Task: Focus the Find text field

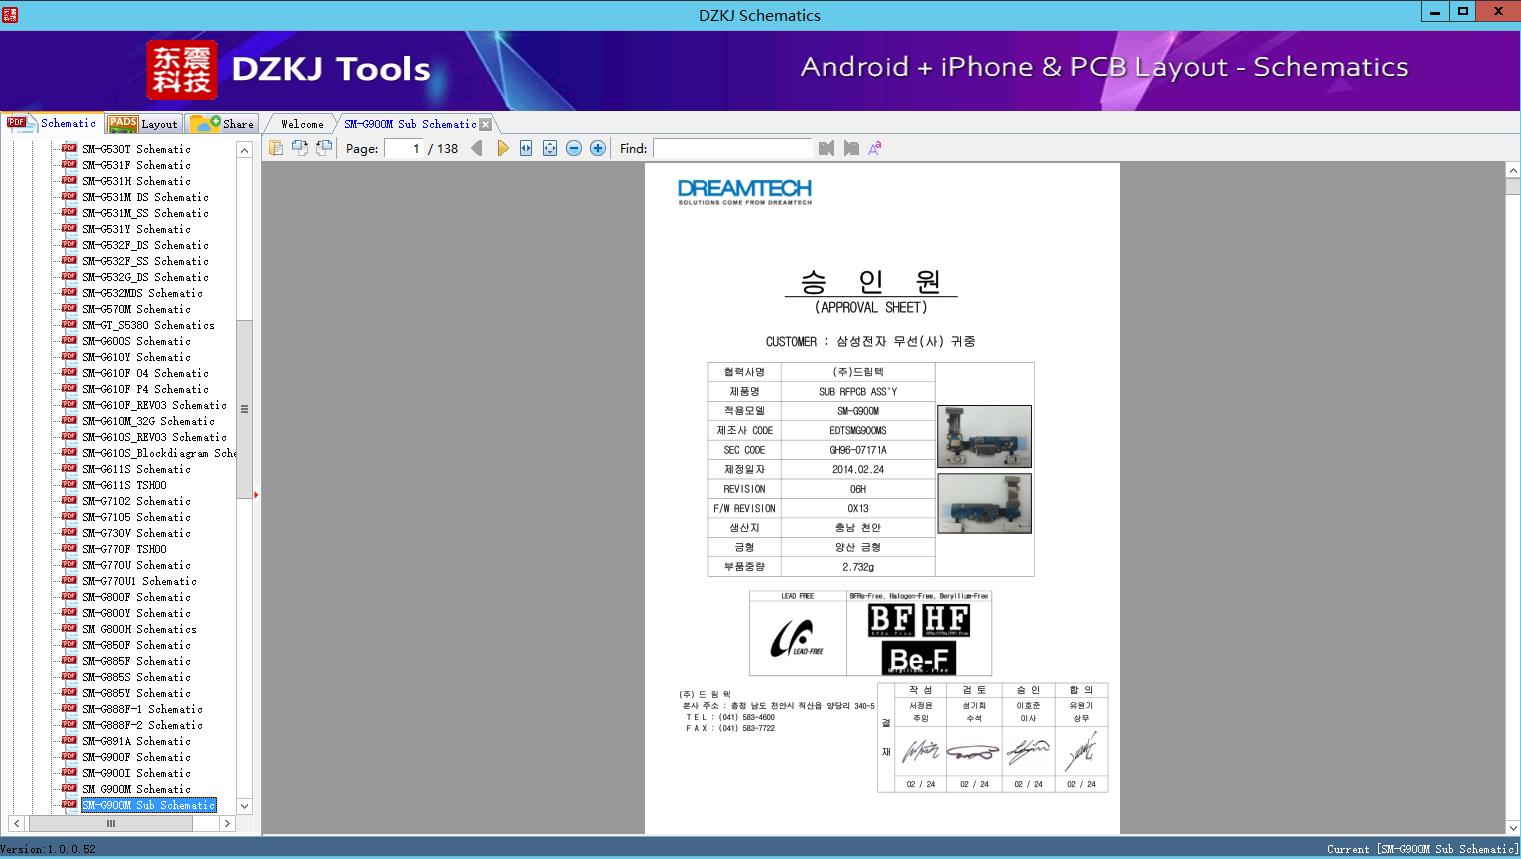Action: 733,148
